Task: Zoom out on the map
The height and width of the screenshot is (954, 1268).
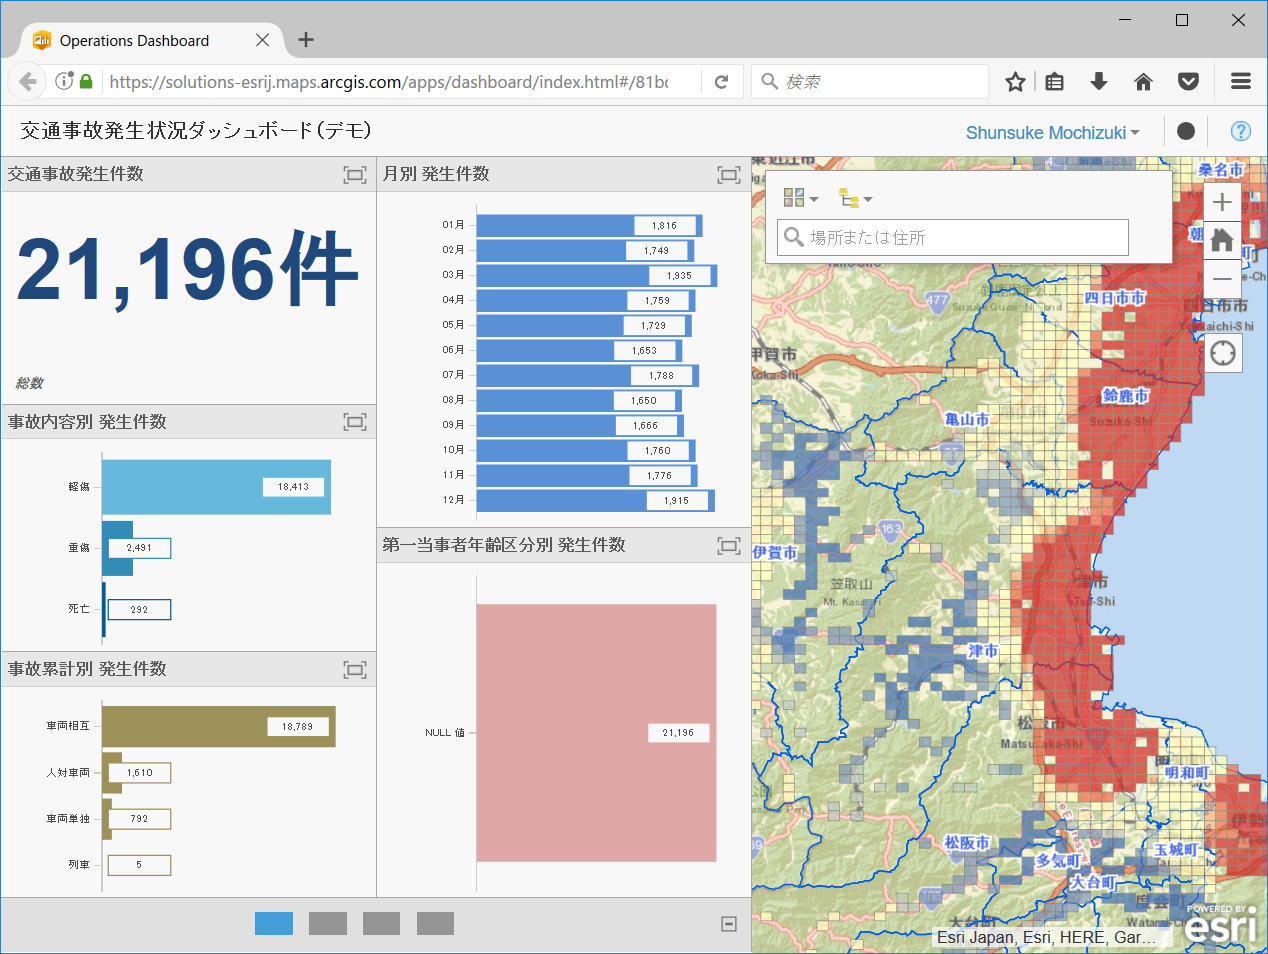Action: 1222,279
